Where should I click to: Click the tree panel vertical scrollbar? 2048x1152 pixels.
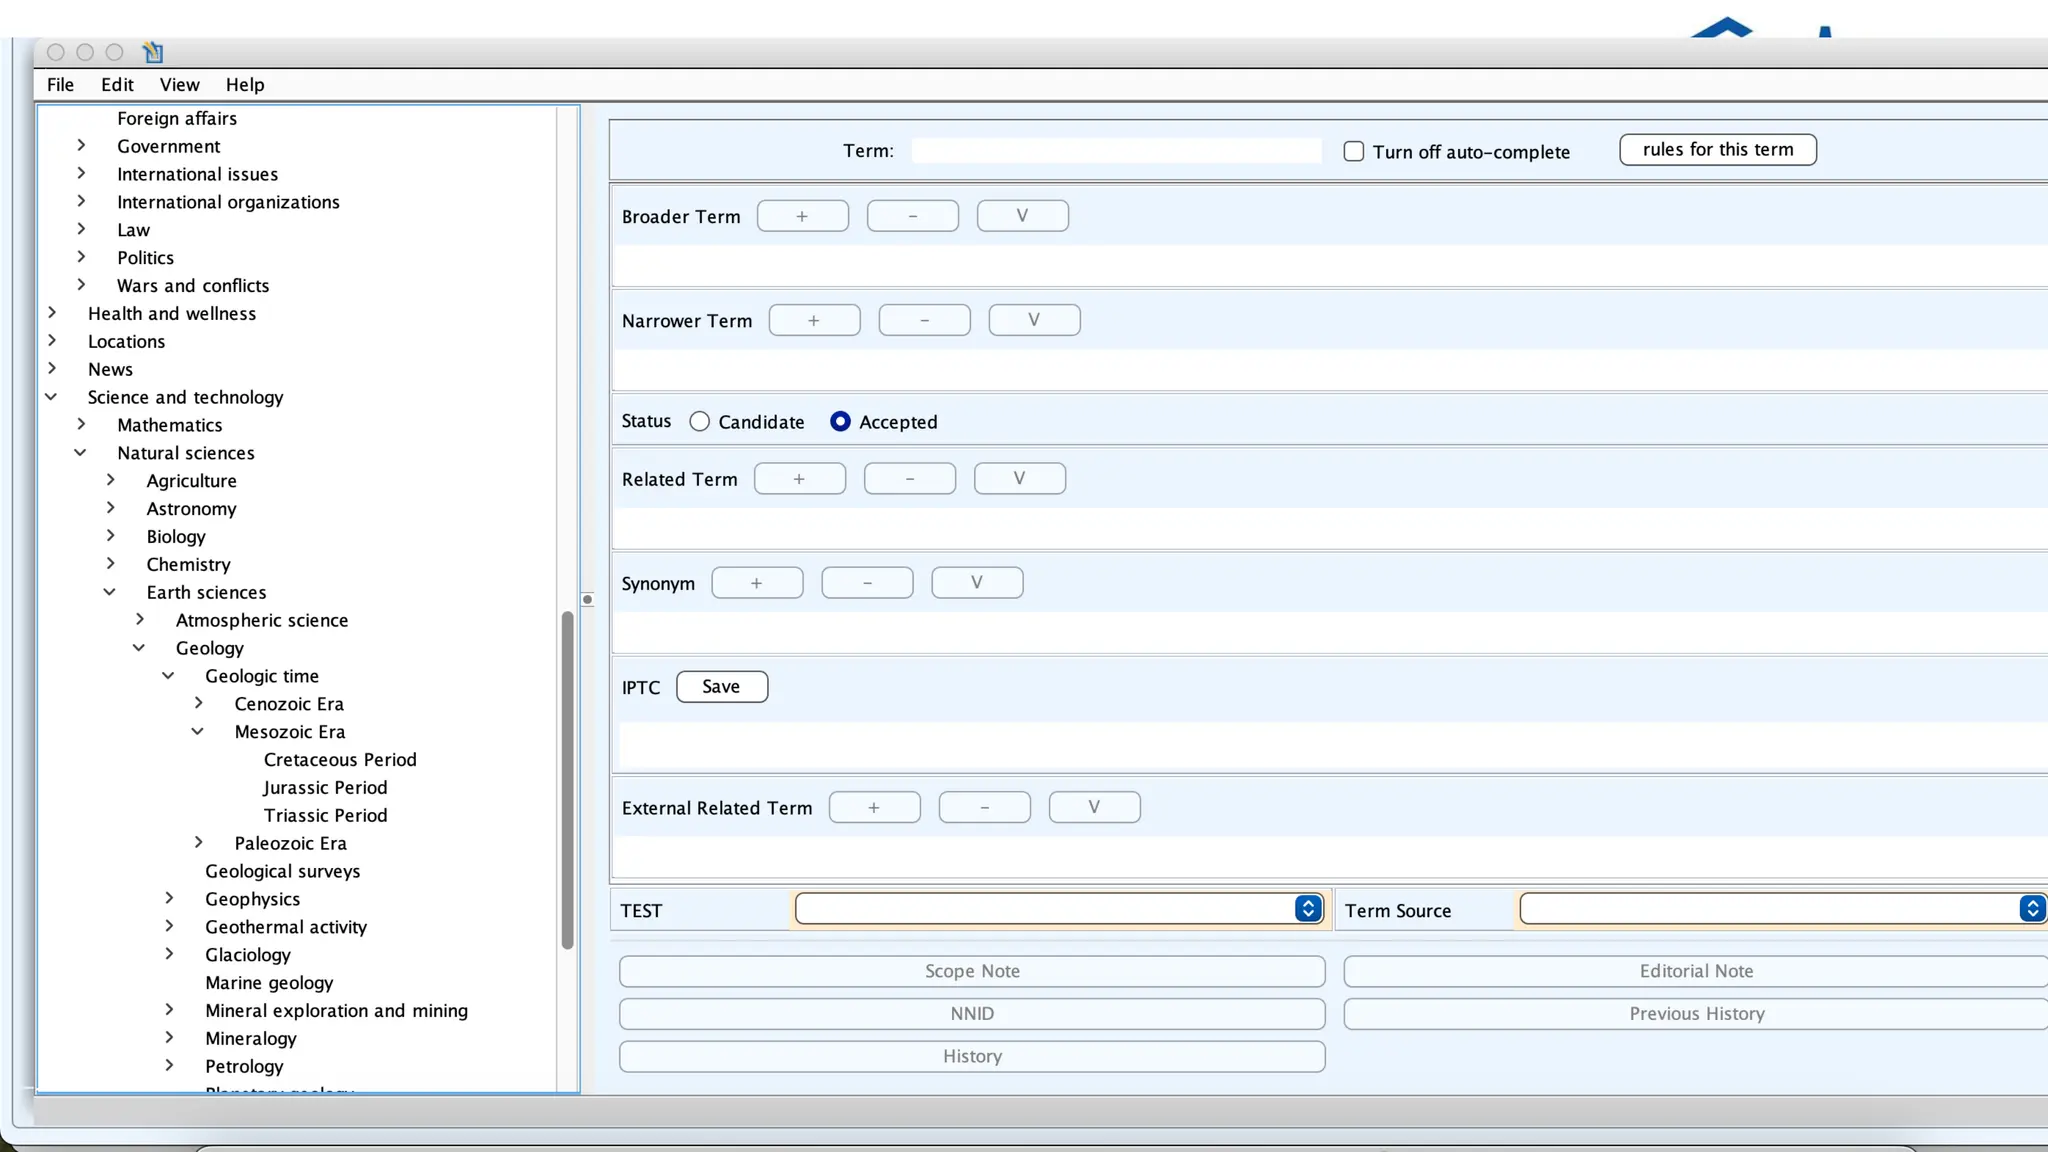(x=567, y=780)
